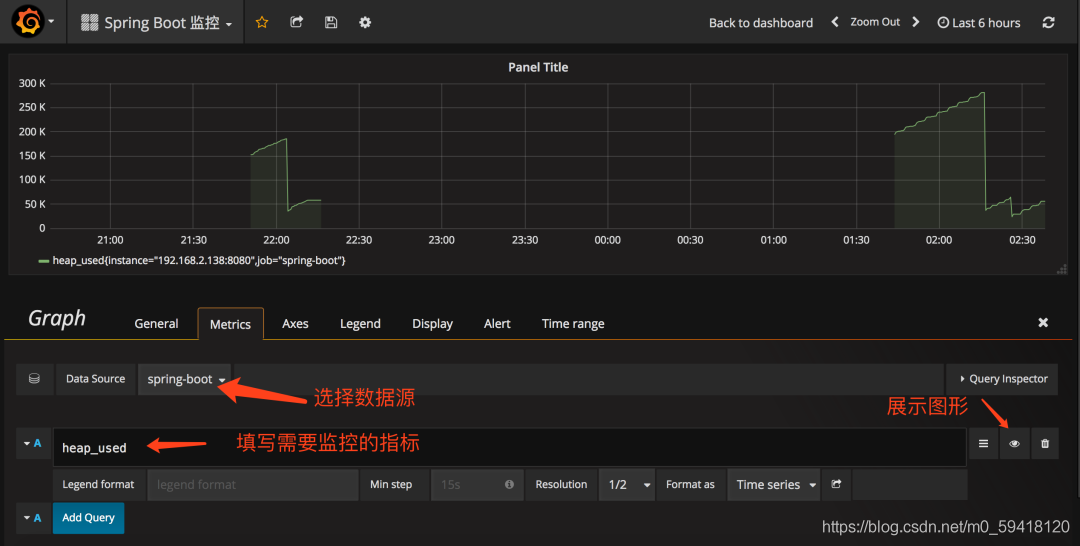This screenshot has height=546, width=1080.
Task: Open the Alert tab
Action: click(x=497, y=323)
